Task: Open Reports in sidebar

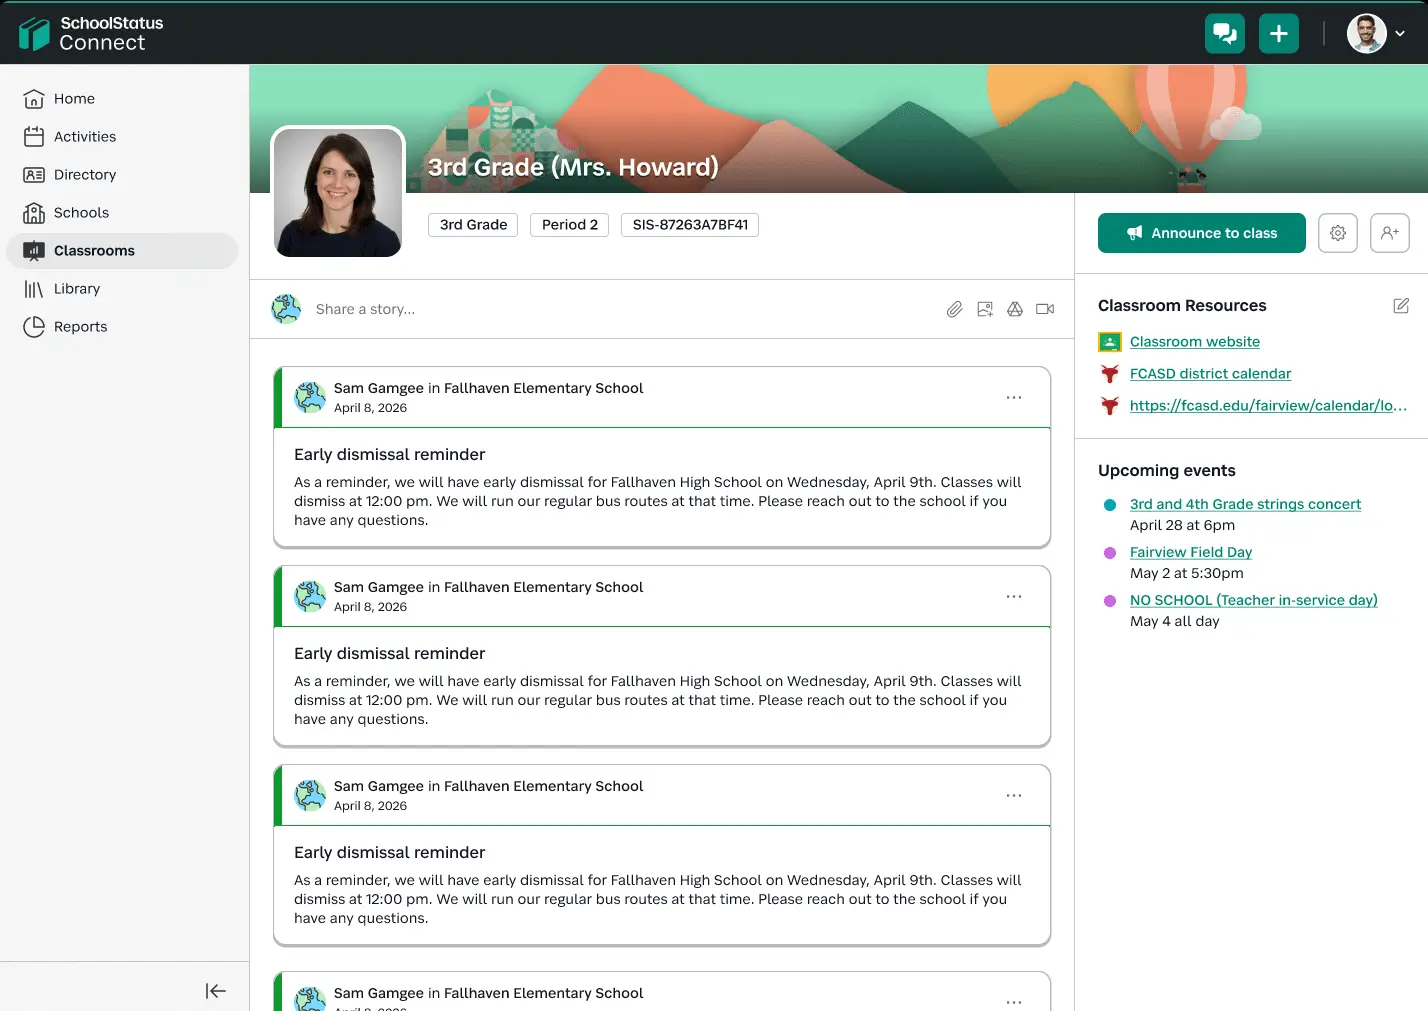Action: (x=122, y=327)
